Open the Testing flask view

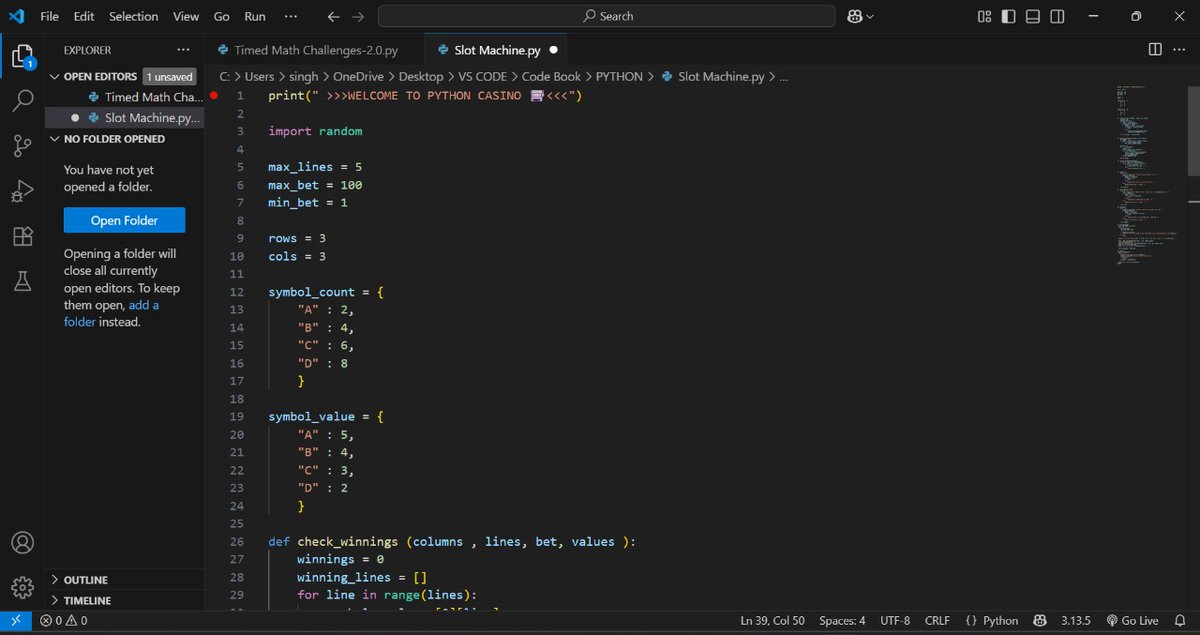click(23, 281)
